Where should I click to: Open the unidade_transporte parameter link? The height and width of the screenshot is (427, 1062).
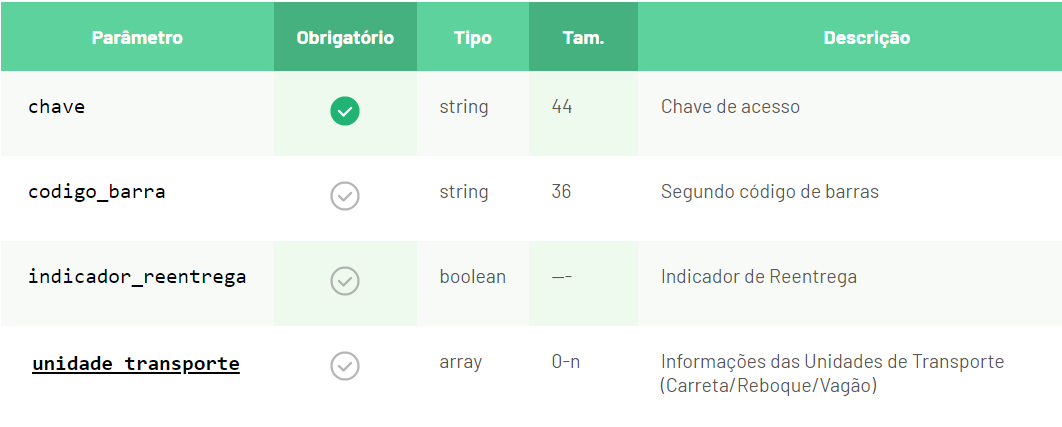[x=136, y=364]
